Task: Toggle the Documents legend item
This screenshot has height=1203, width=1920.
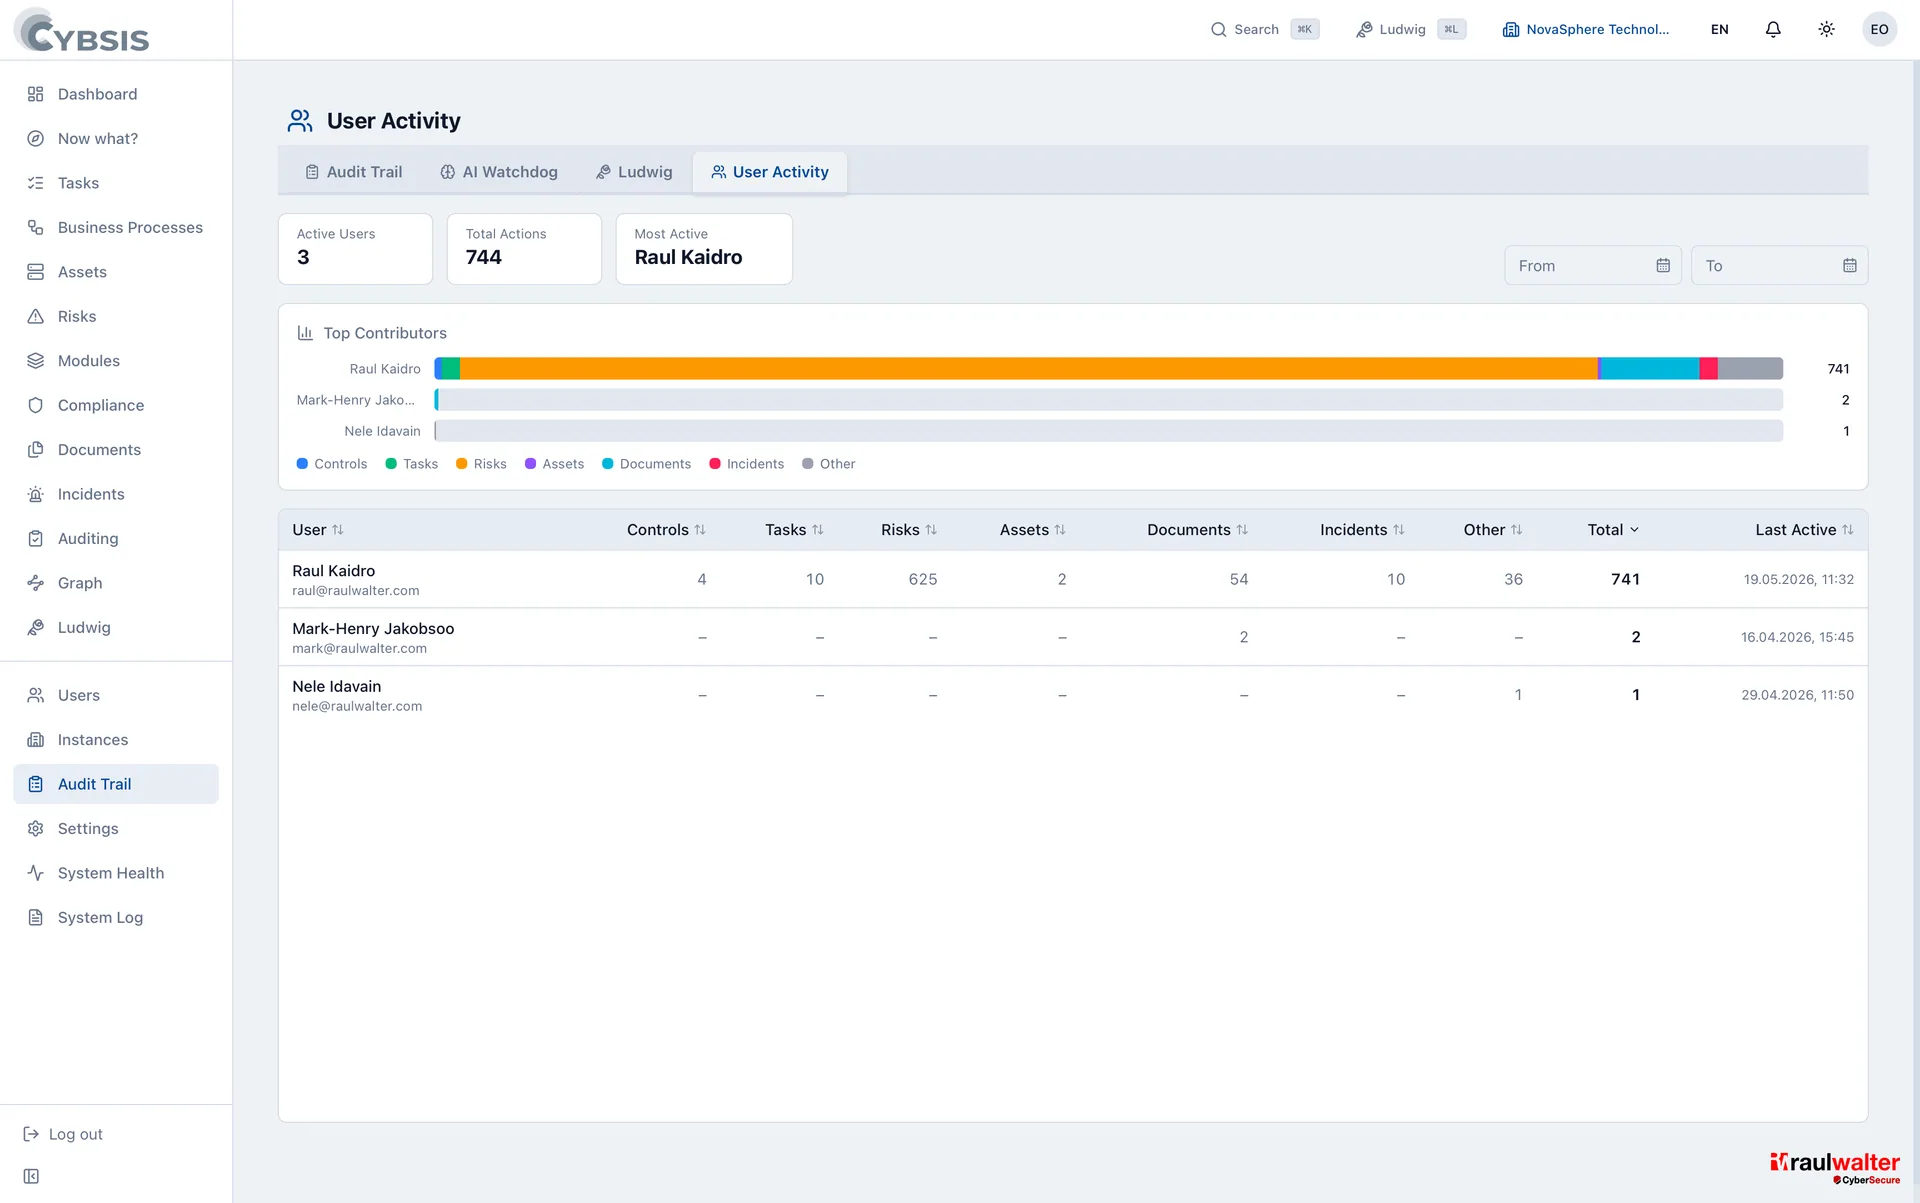Action: [646, 464]
